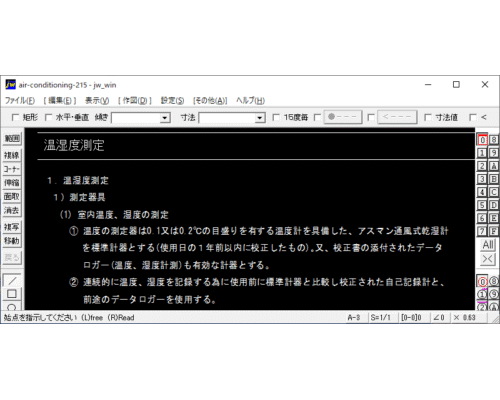Tick the < checkbox at toolbar end
The width and height of the screenshot is (500, 400).
[x=473, y=117]
